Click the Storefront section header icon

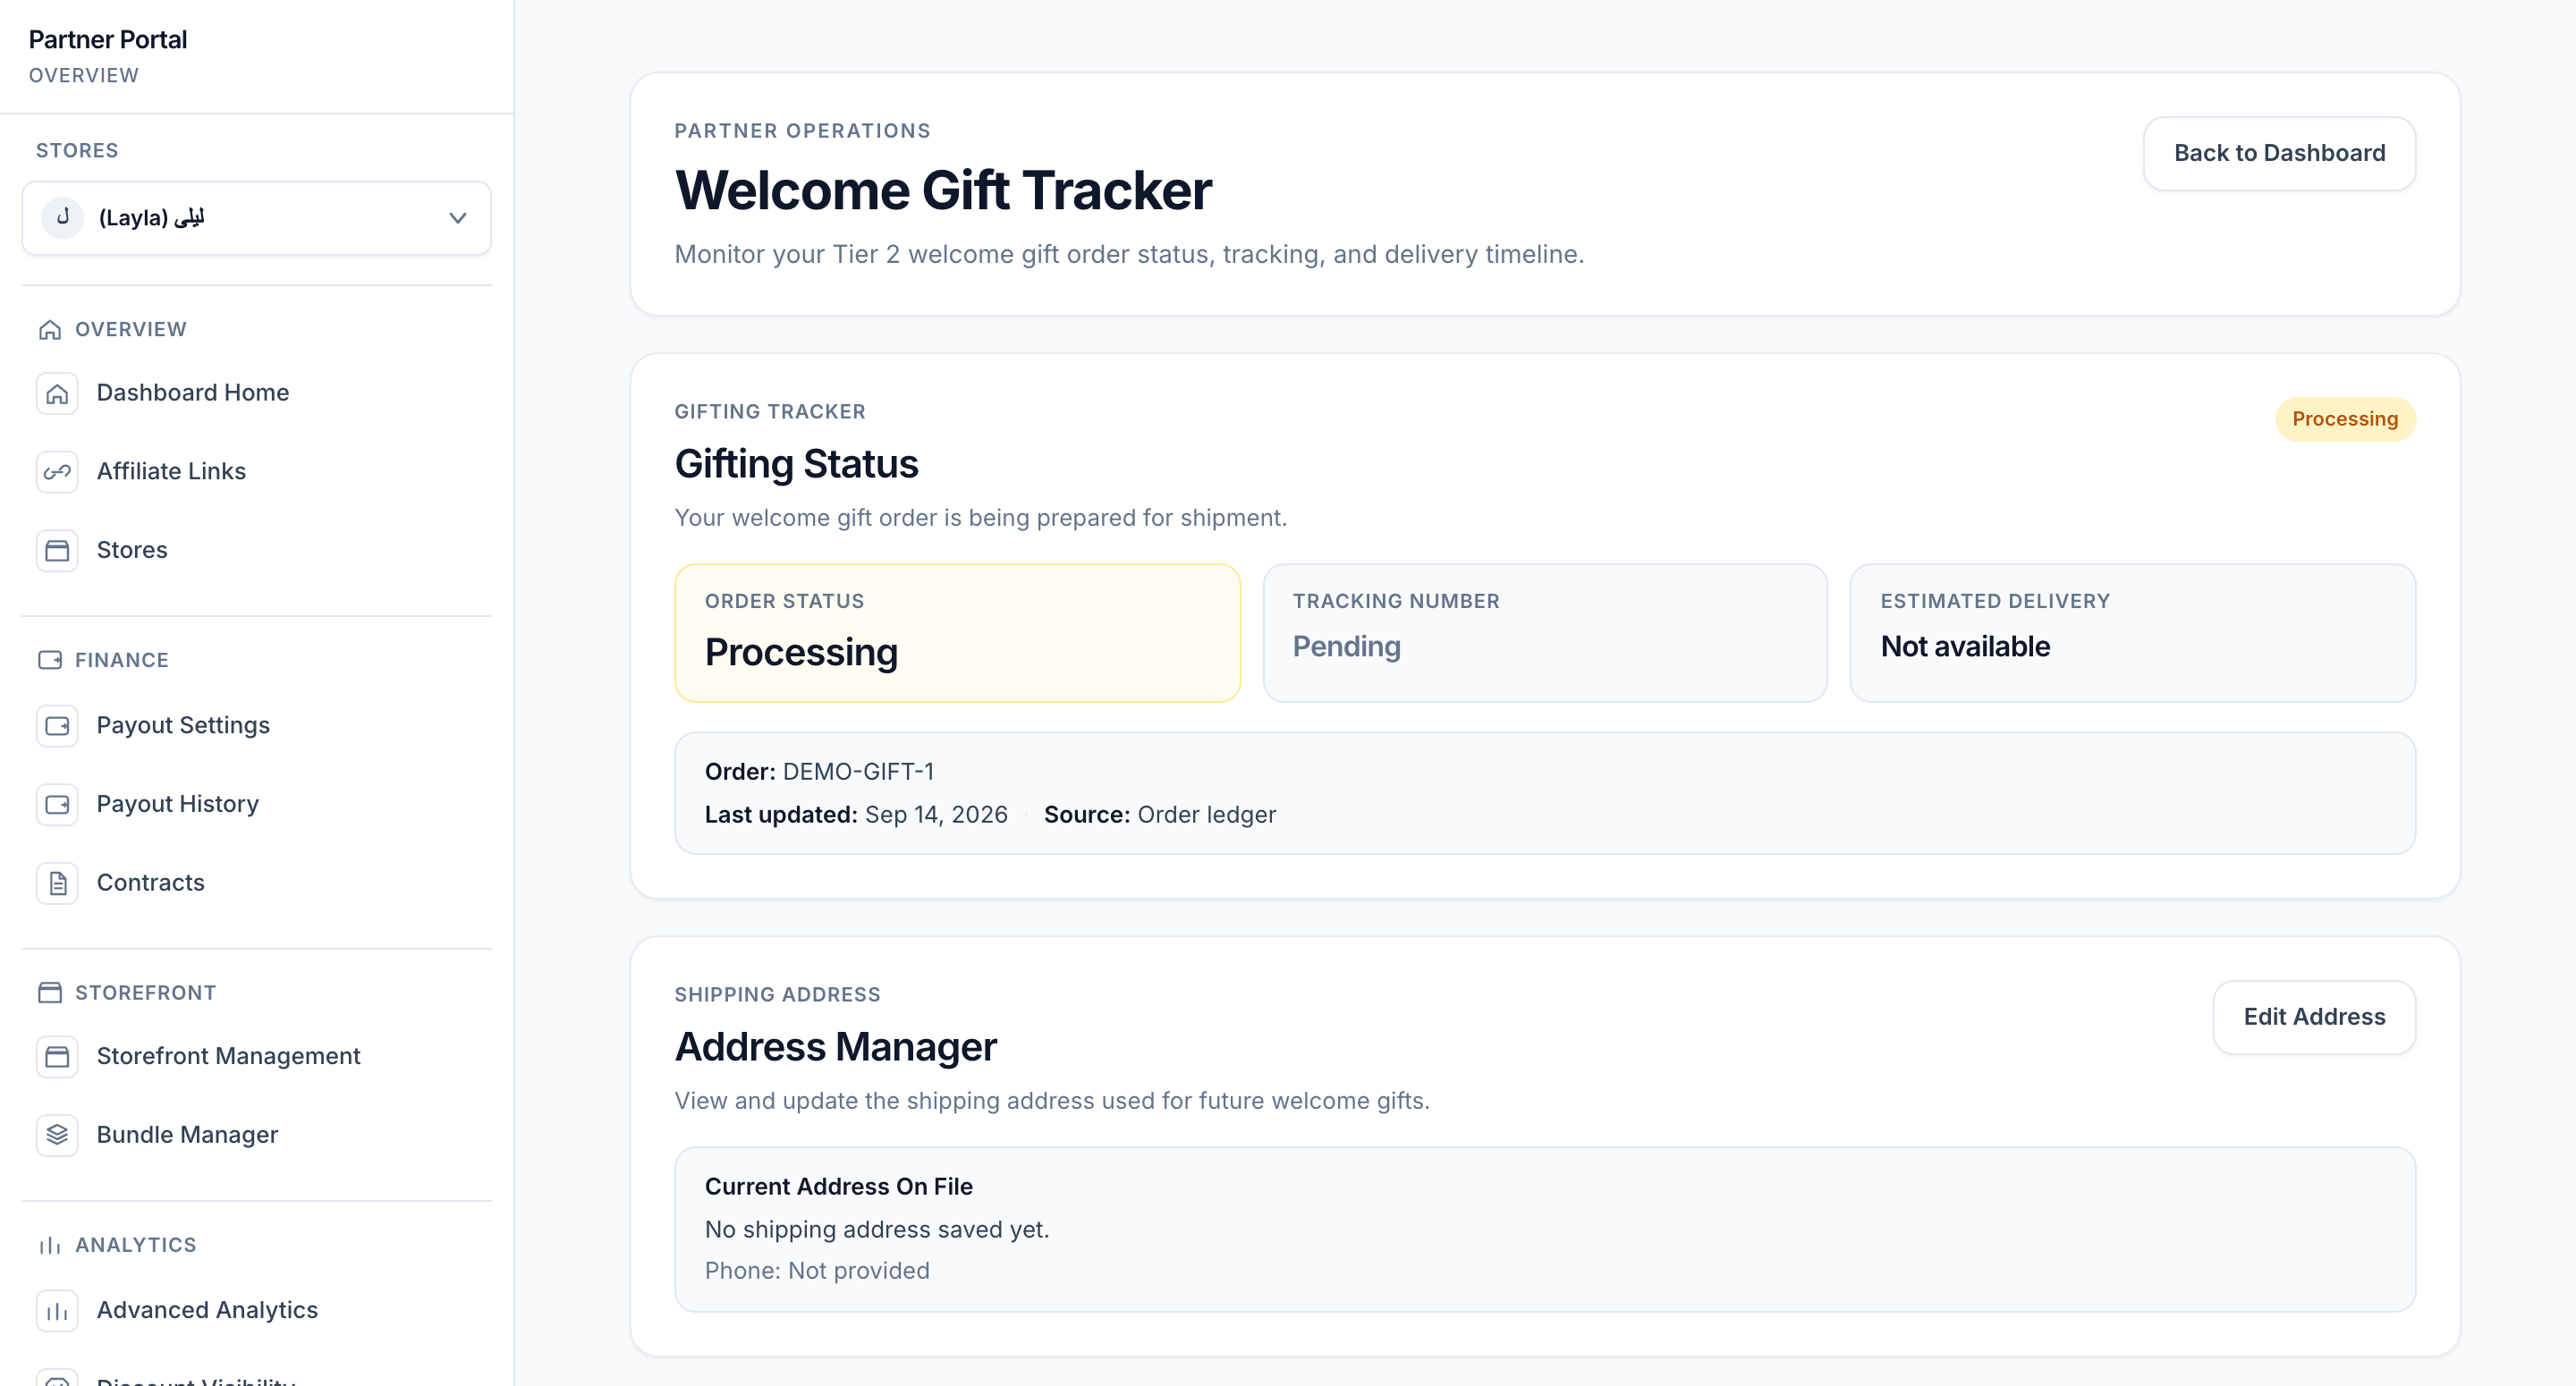click(50, 993)
